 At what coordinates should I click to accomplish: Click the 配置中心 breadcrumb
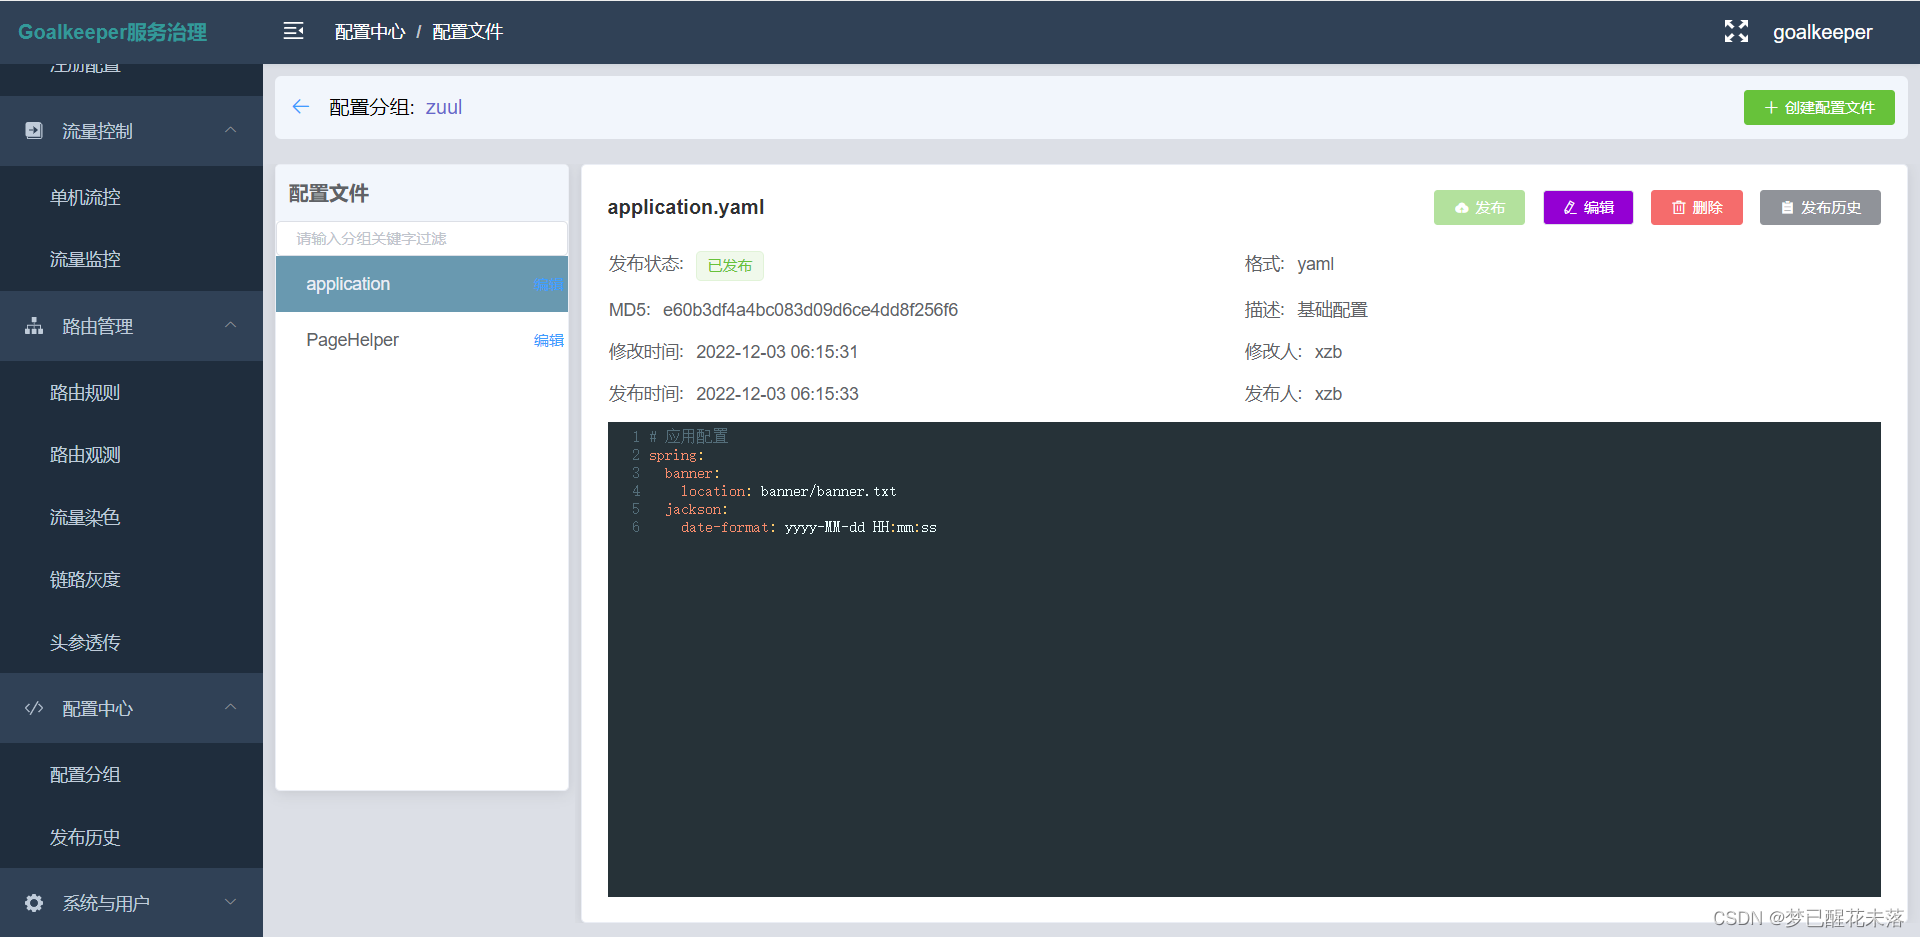point(370,32)
